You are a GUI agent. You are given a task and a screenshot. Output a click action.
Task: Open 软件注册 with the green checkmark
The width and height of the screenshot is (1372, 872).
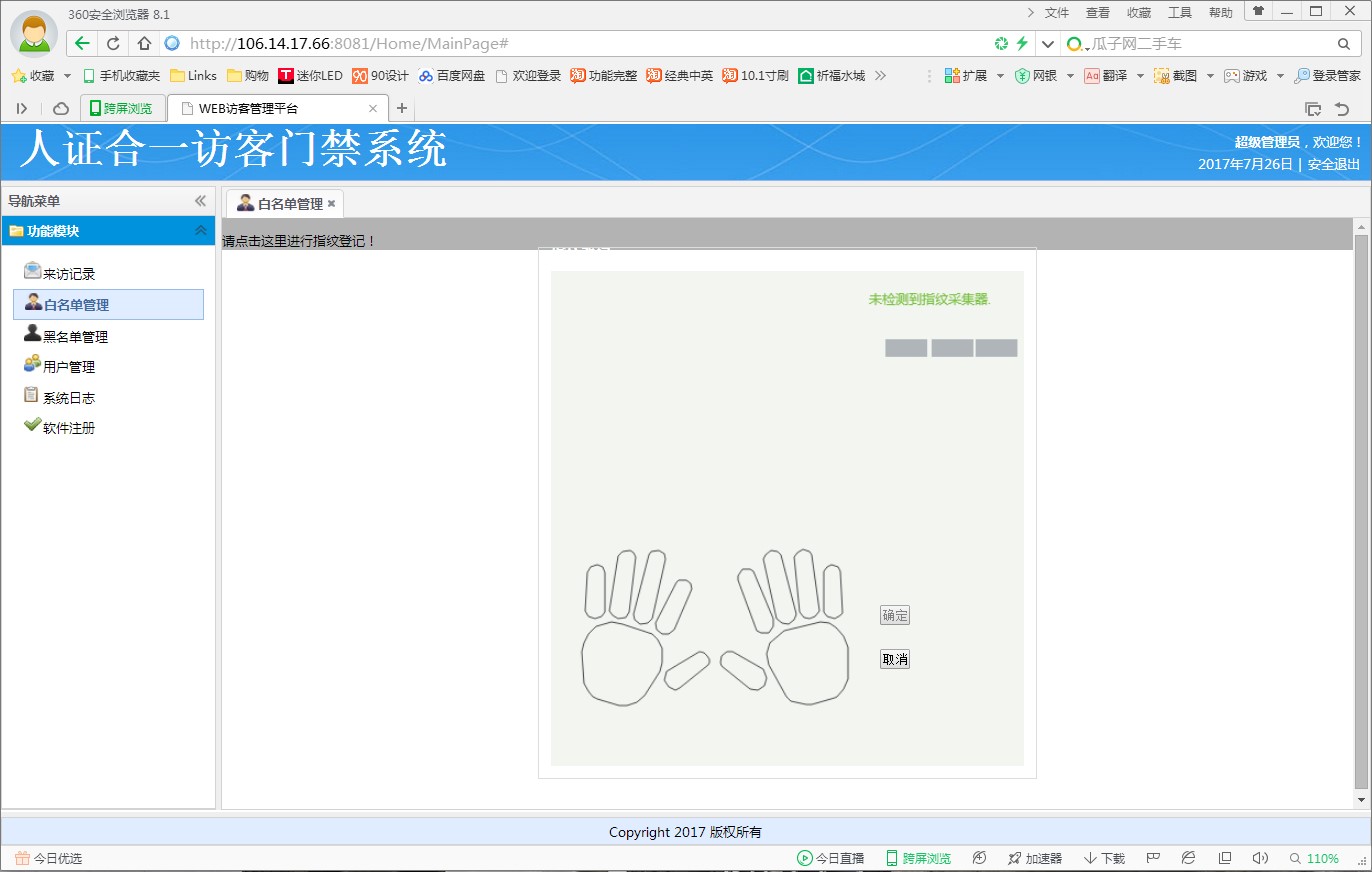pos(68,428)
